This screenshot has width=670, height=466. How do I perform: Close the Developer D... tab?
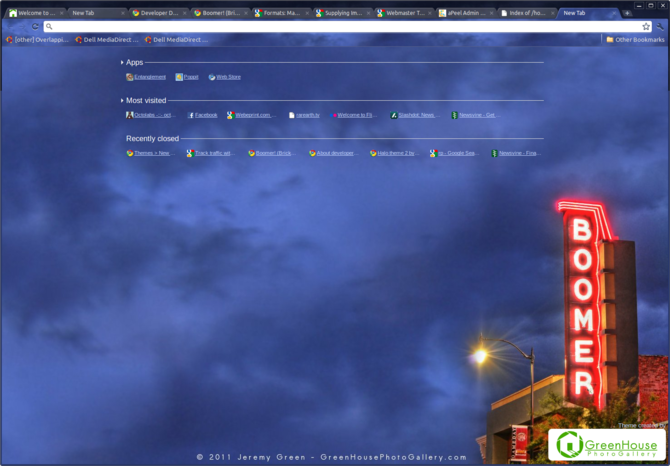[x=184, y=13]
